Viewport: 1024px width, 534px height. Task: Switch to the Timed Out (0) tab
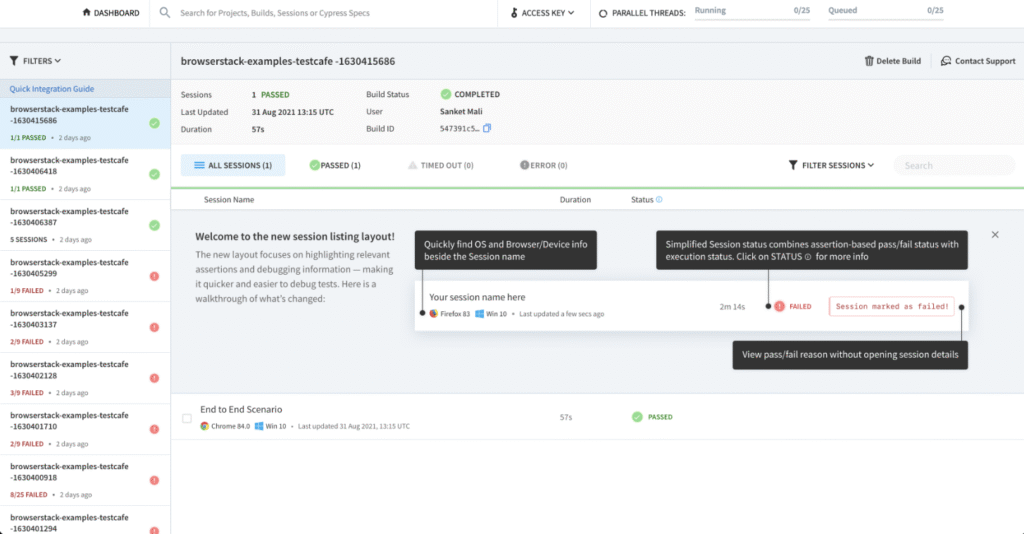(441, 165)
